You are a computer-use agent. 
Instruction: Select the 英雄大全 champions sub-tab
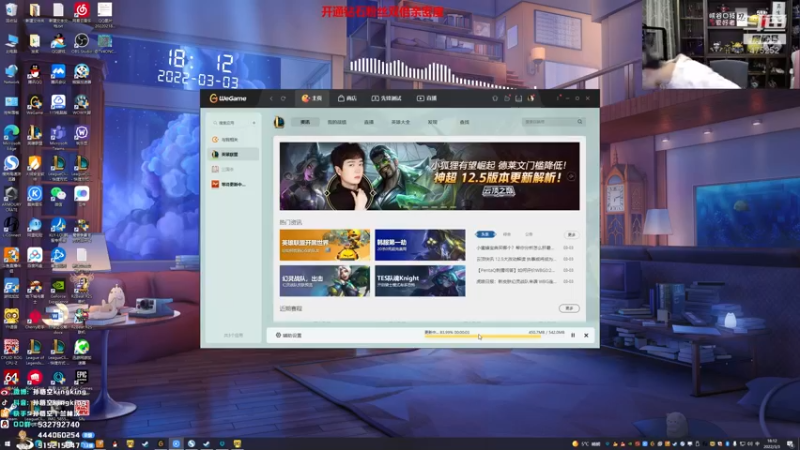(401, 122)
